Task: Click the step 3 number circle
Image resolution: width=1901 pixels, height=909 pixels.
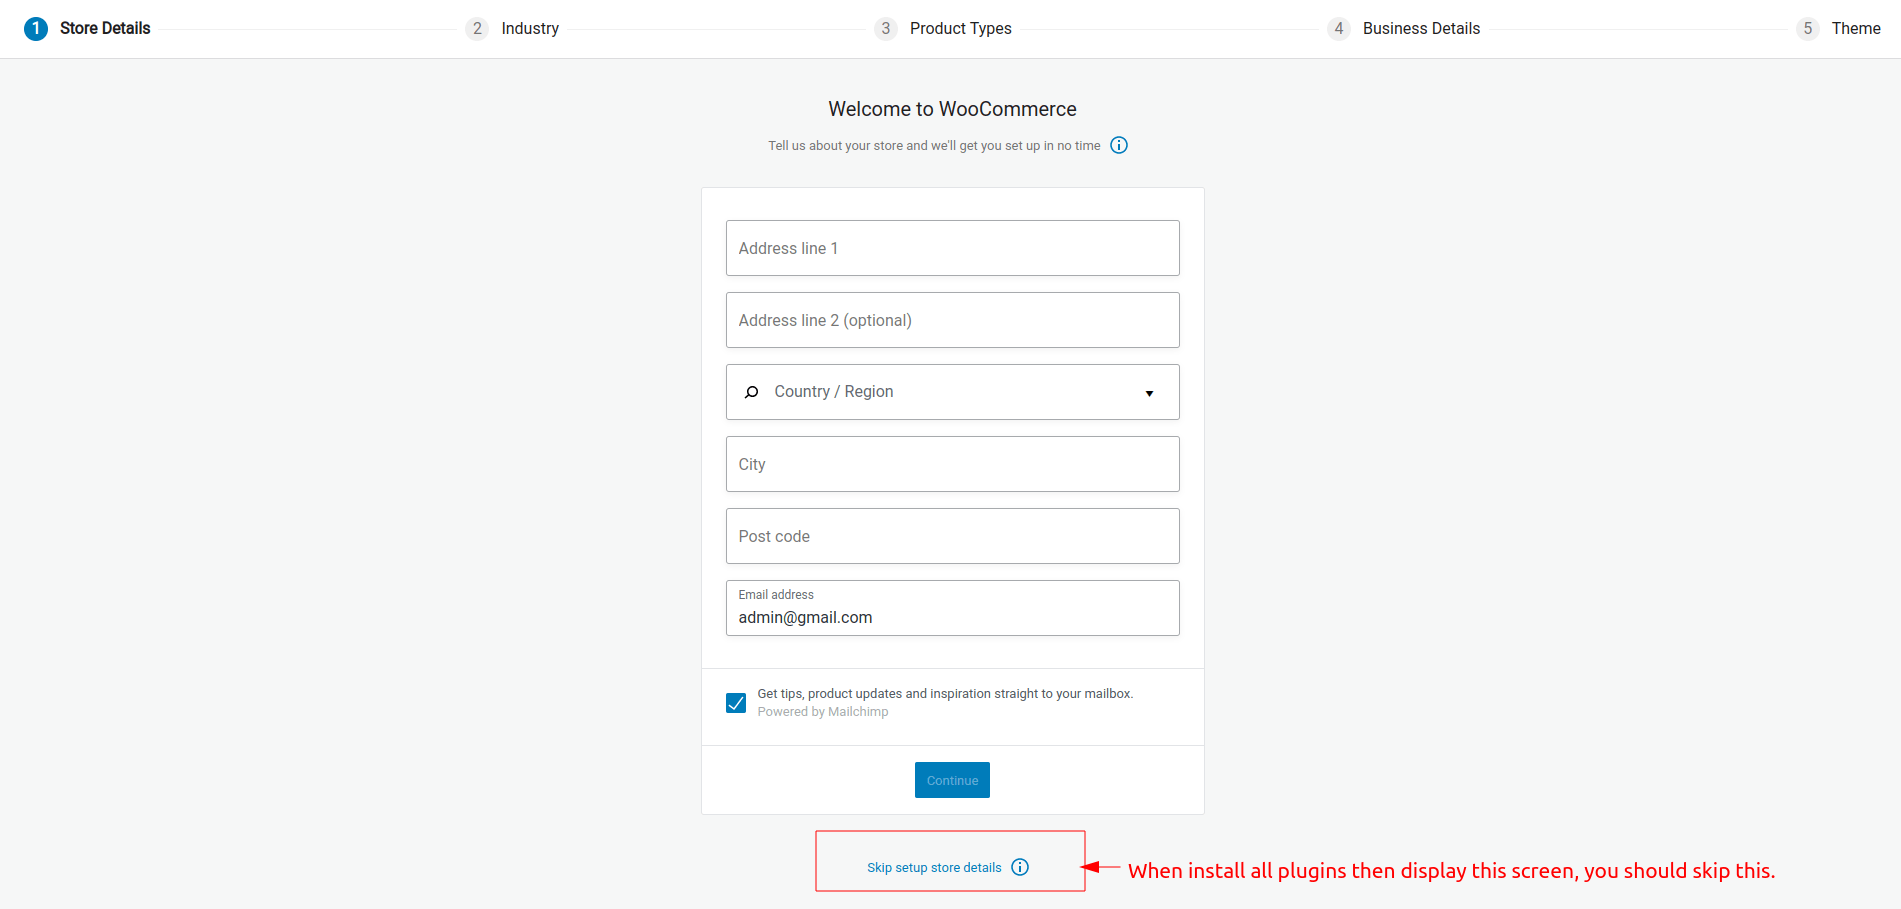Action: (885, 28)
